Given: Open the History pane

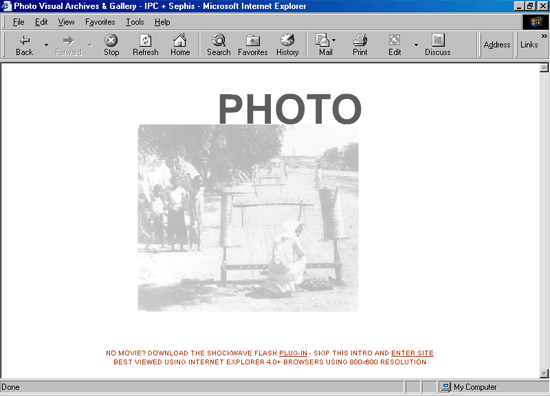Looking at the screenshot, I should pos(287,45).
